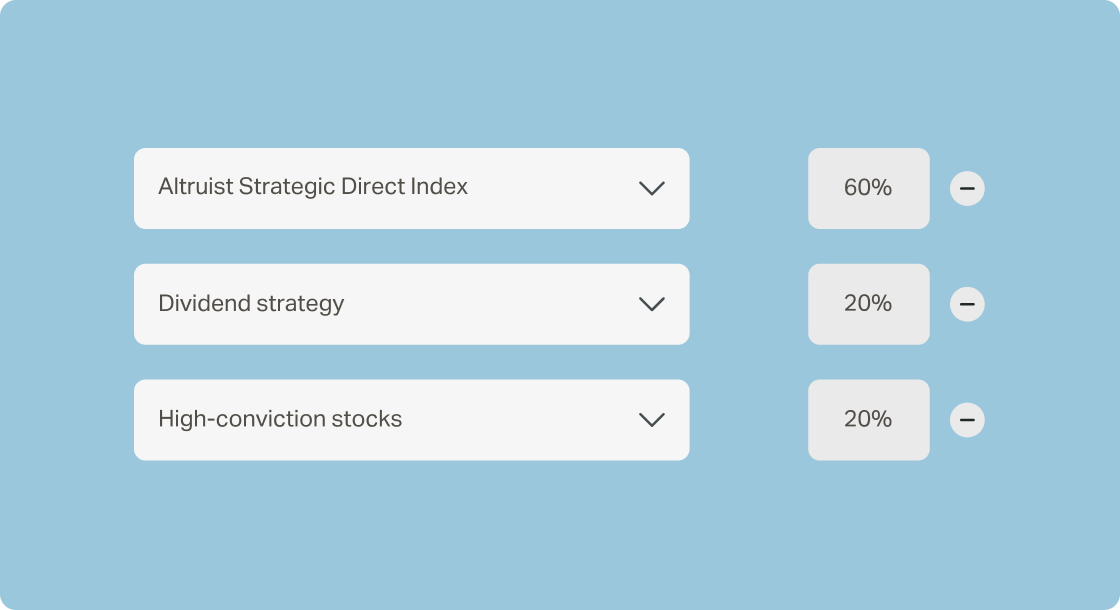Click the chevron beside High-conviction stocks
The width and height of the screenshot is (1120, 610).
click(x=651, y=420)
